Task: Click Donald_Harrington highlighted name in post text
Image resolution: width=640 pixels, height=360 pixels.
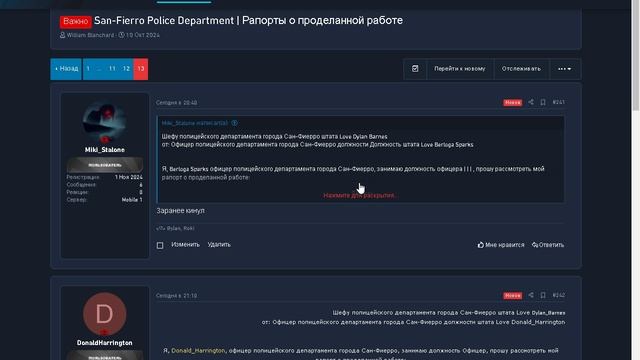Action: (x=198, y=351)
